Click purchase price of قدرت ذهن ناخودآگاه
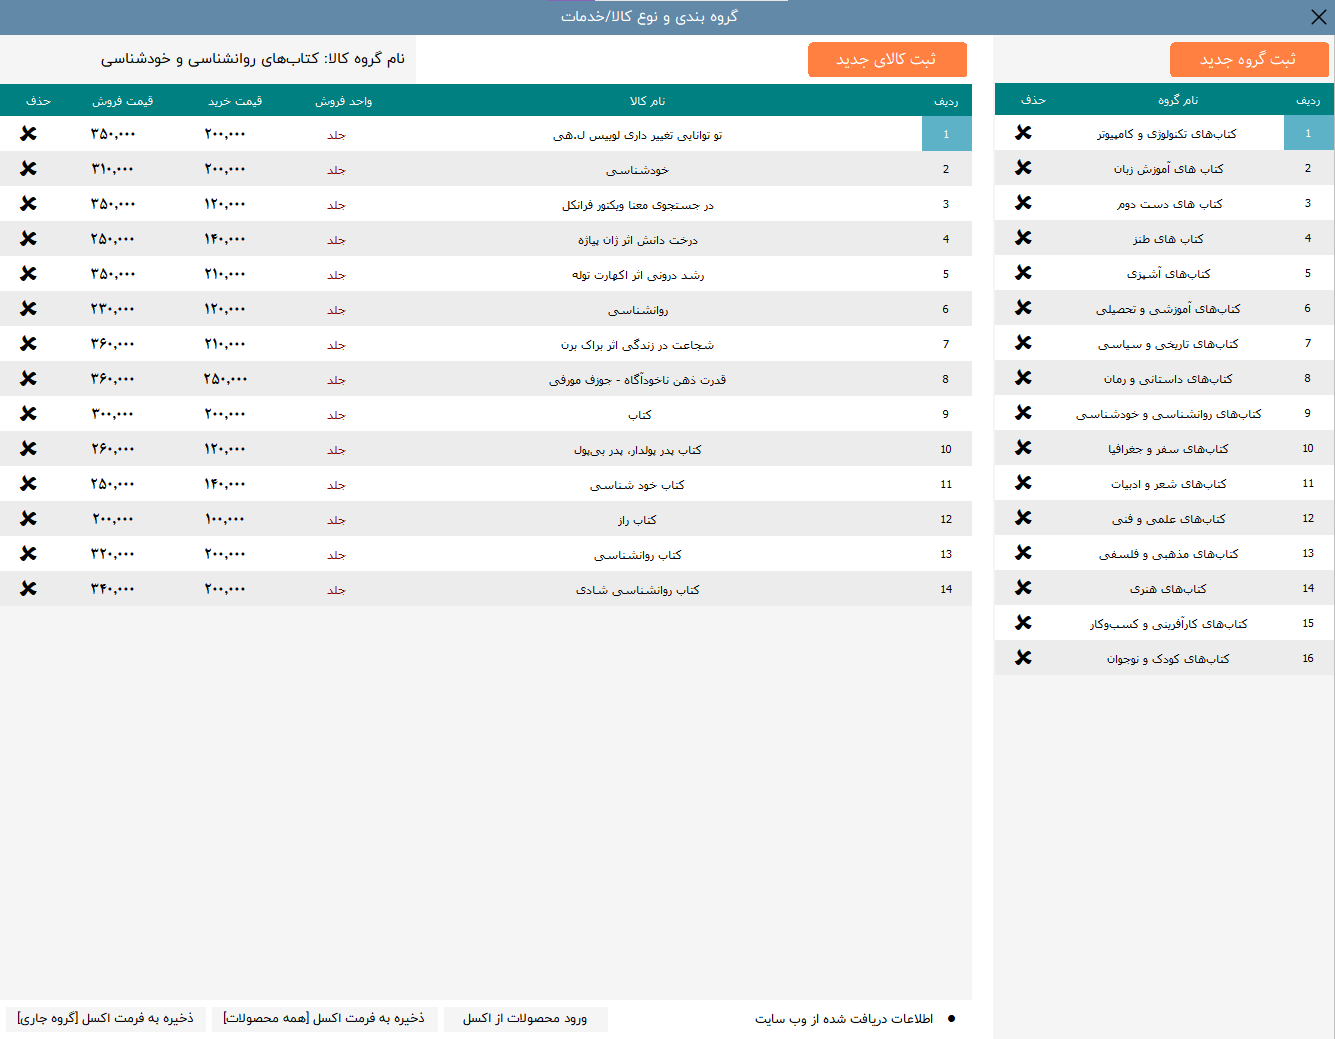Viewport: 1335px width, 1039px height. point(225,379)
